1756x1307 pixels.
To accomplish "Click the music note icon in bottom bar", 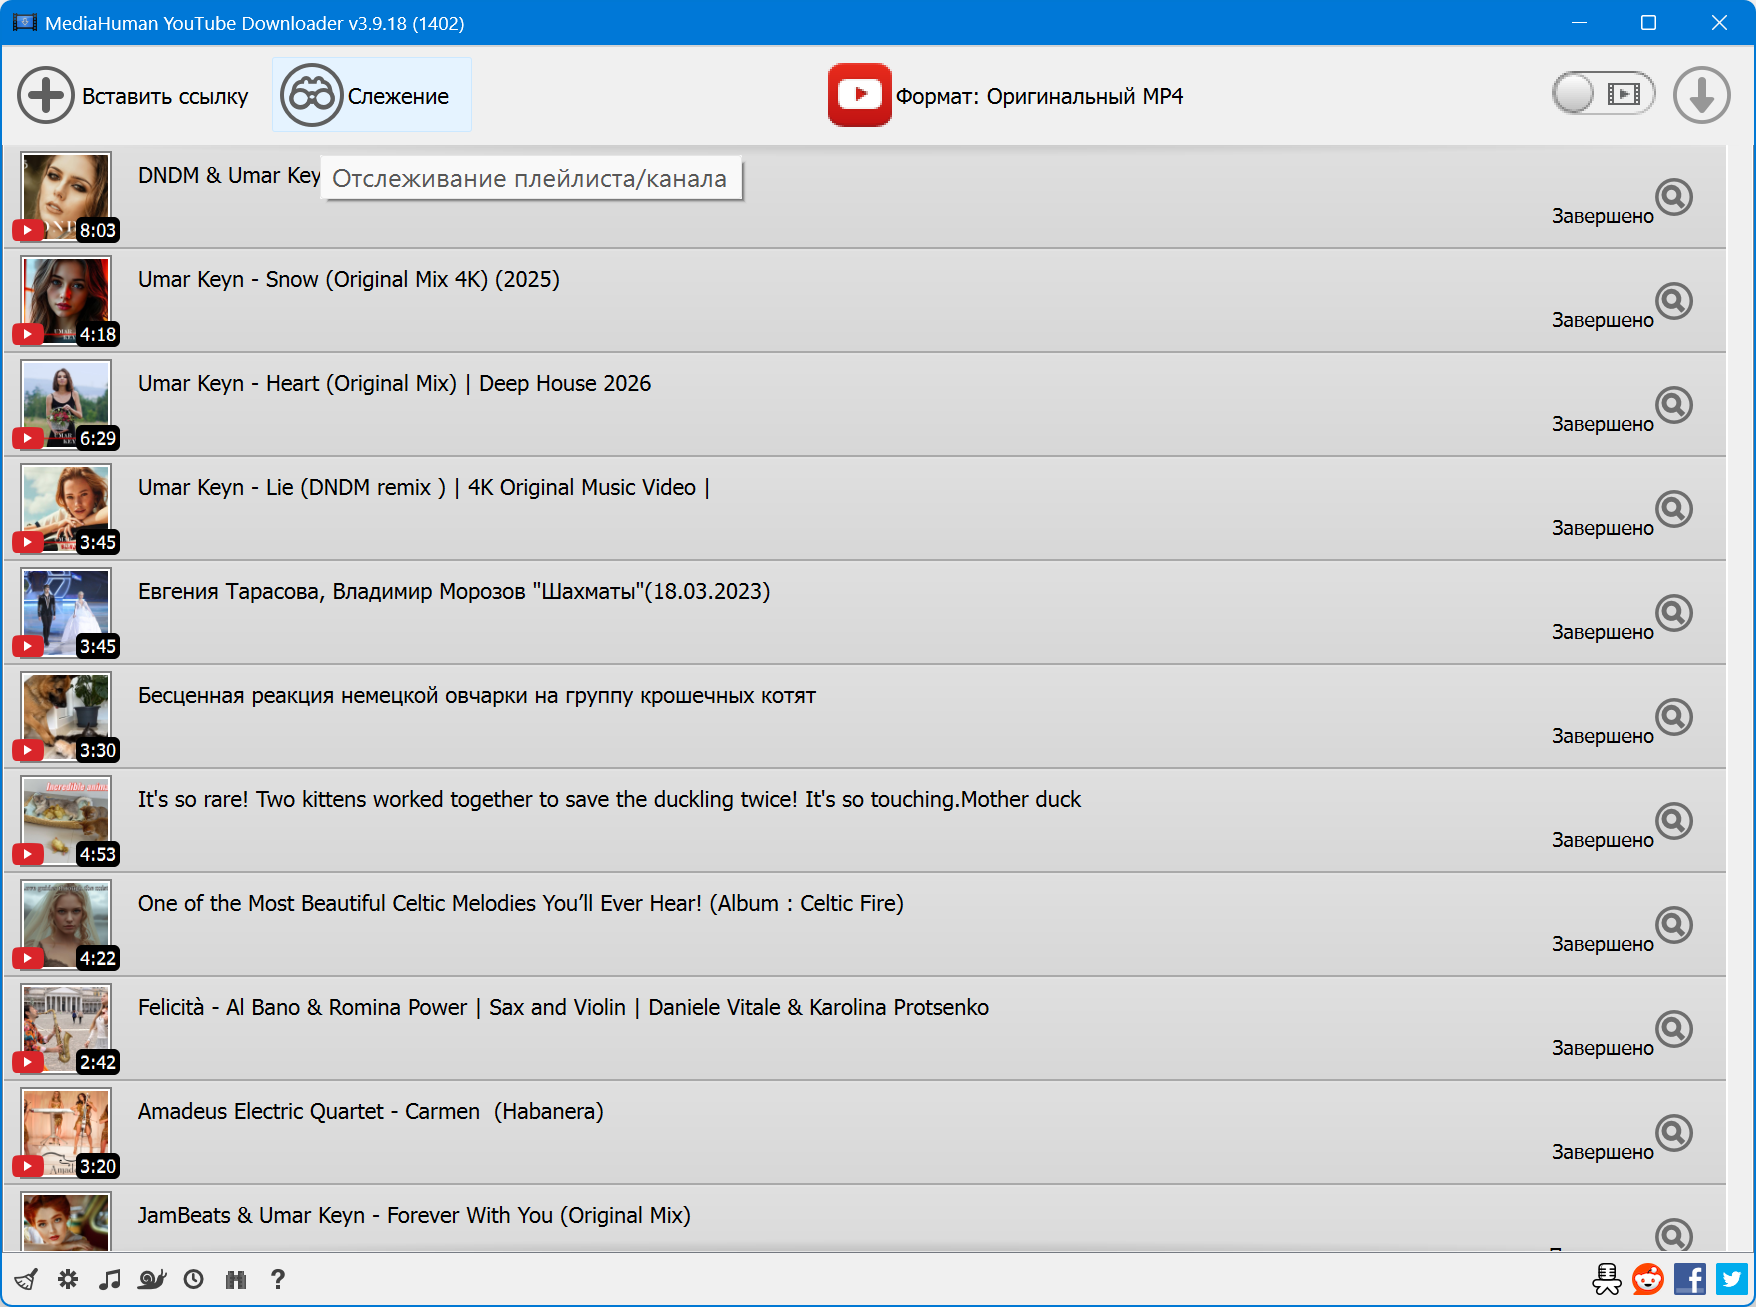I will coord(110,1279).
